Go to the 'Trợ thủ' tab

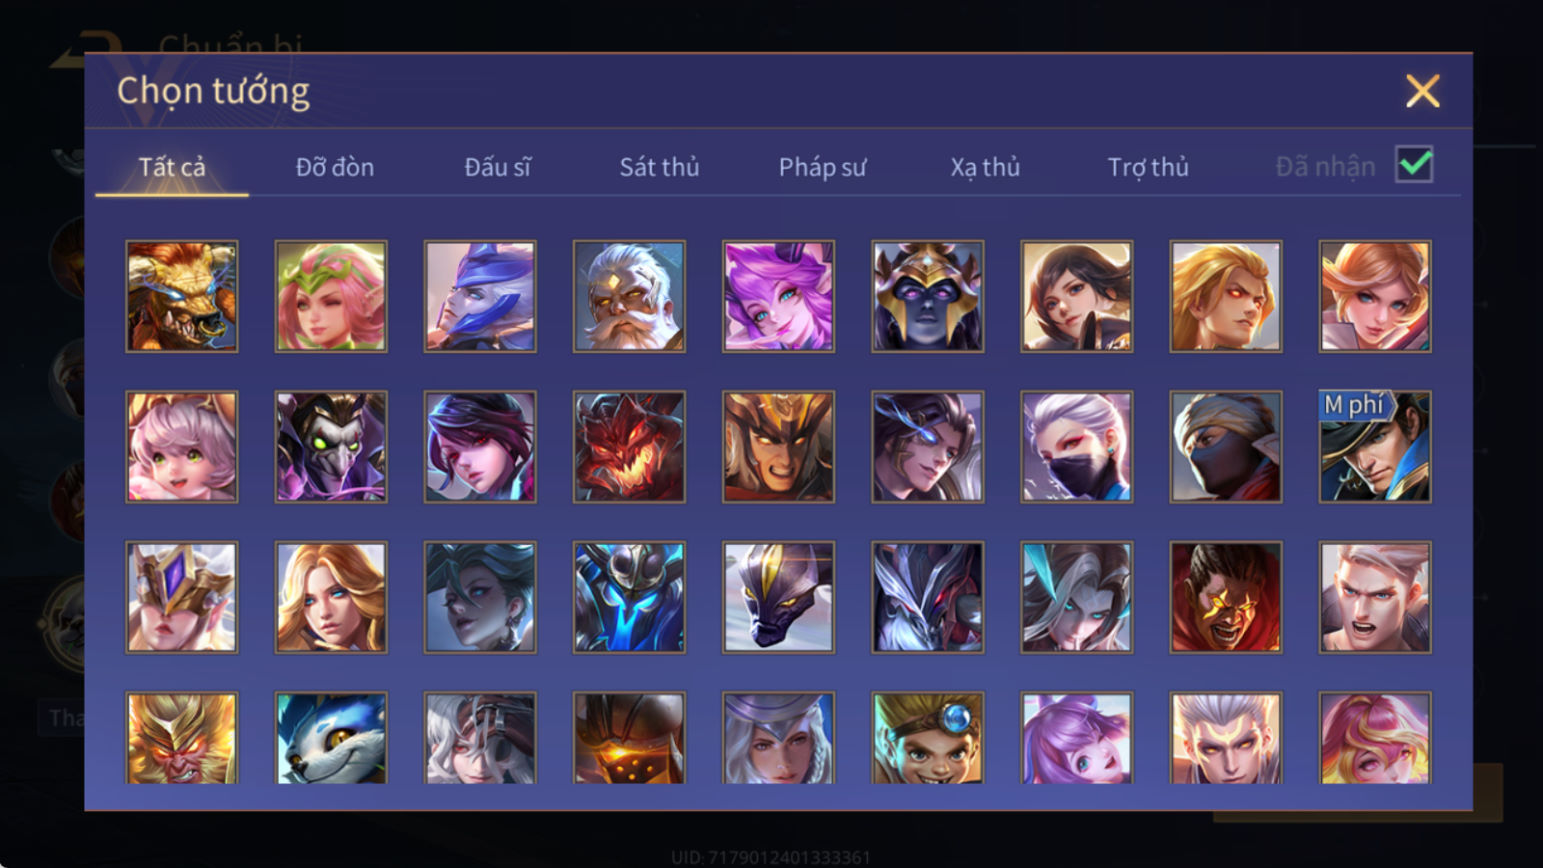(x=1148, y=167)
